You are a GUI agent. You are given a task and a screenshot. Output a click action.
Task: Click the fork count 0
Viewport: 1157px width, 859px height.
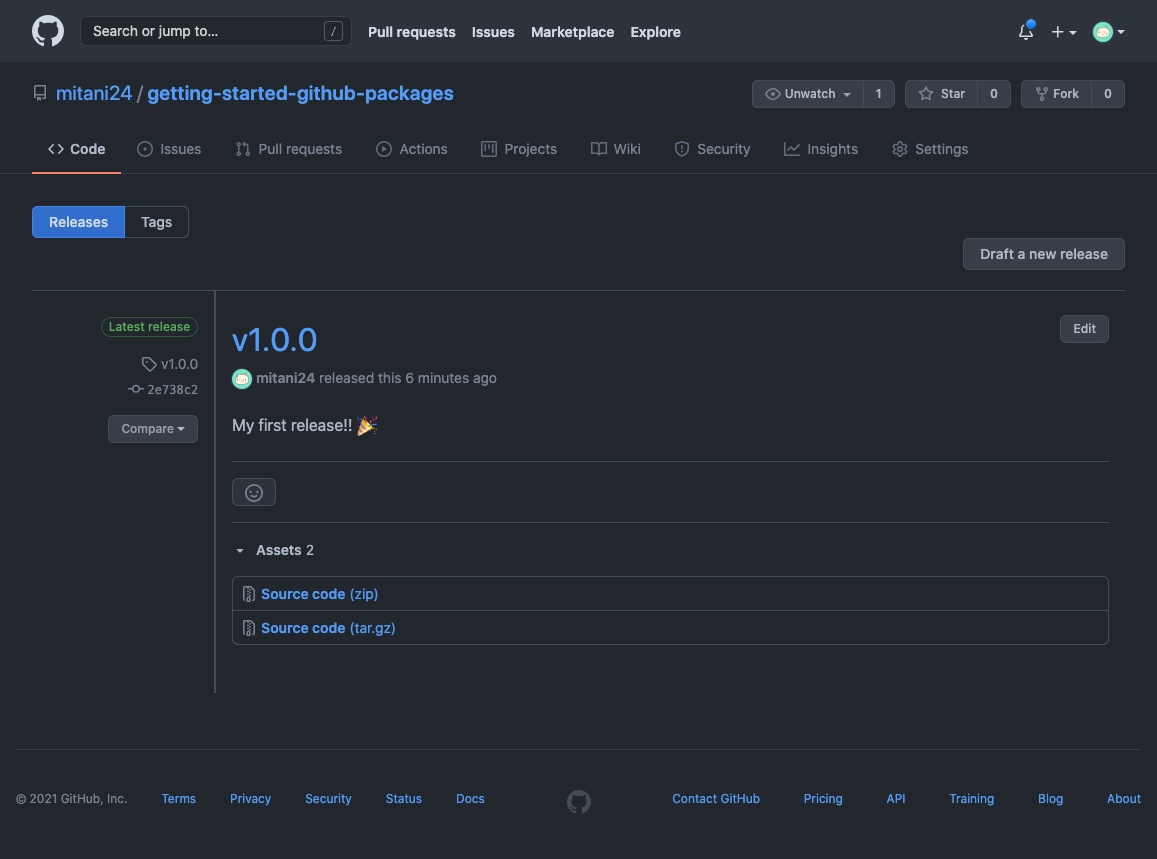(x=1108, y=94)
